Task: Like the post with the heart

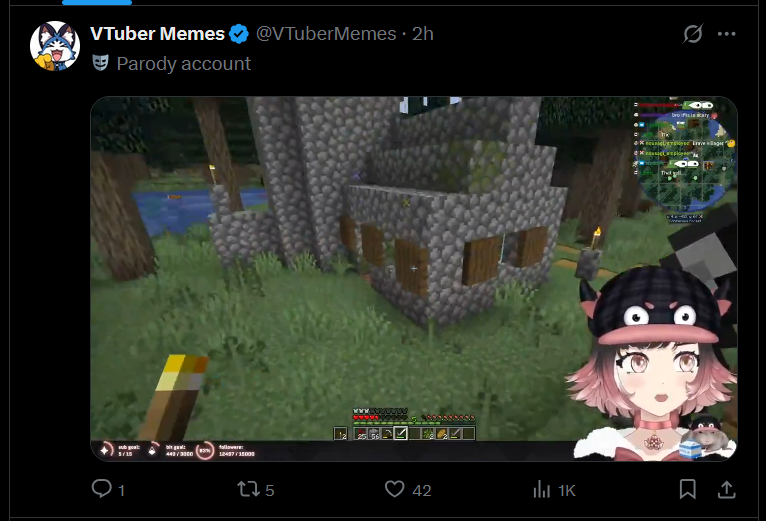Action: point(394,489)
